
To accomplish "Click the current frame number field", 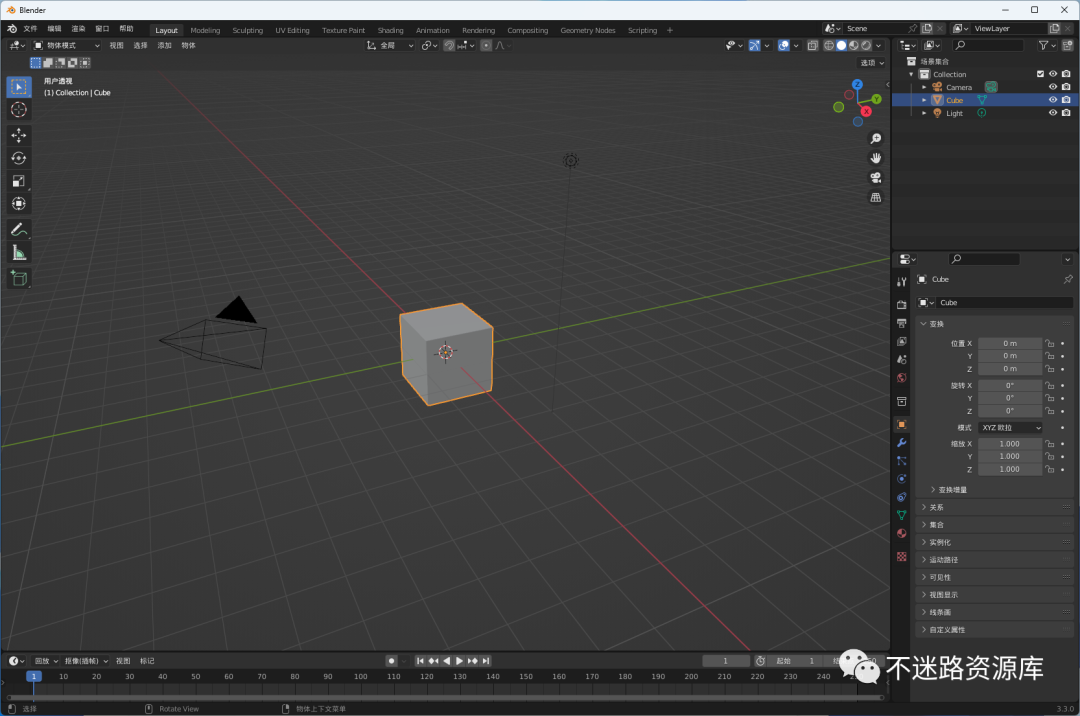I will [725, 661].
